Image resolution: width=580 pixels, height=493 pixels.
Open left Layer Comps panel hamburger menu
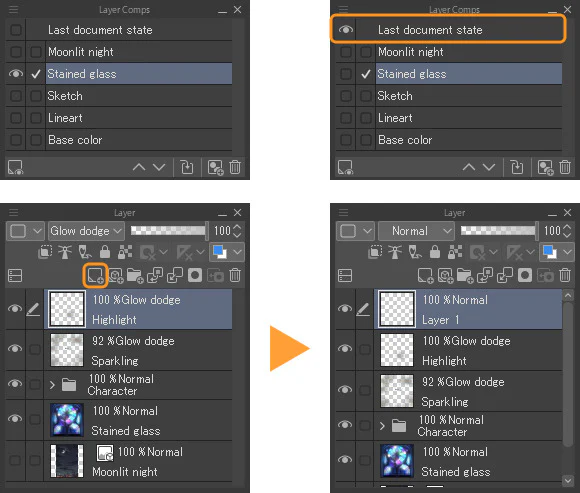tap(14, 9)
